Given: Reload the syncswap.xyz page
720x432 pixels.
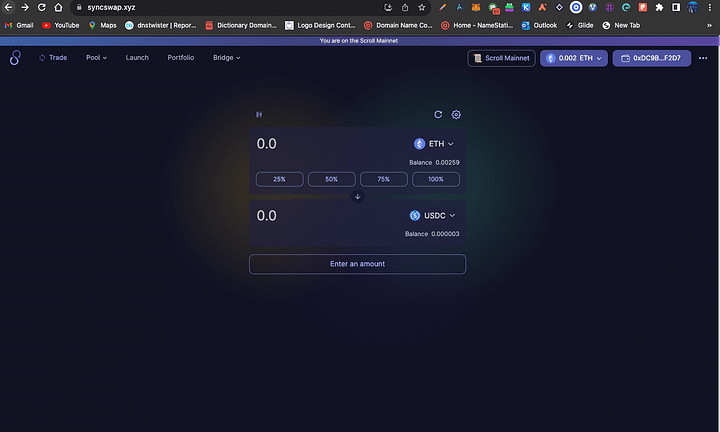Looking at the screenshot, I should coord(41,7).
